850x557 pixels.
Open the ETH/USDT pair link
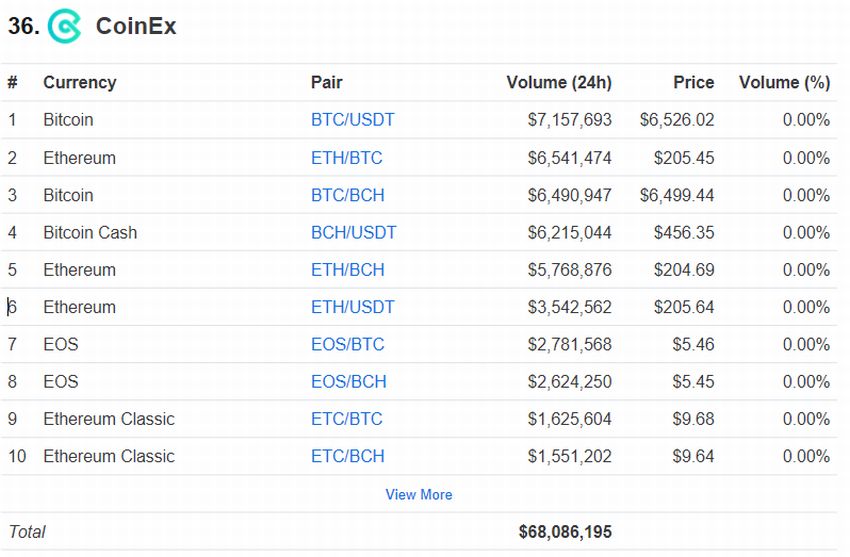[352, 307]
